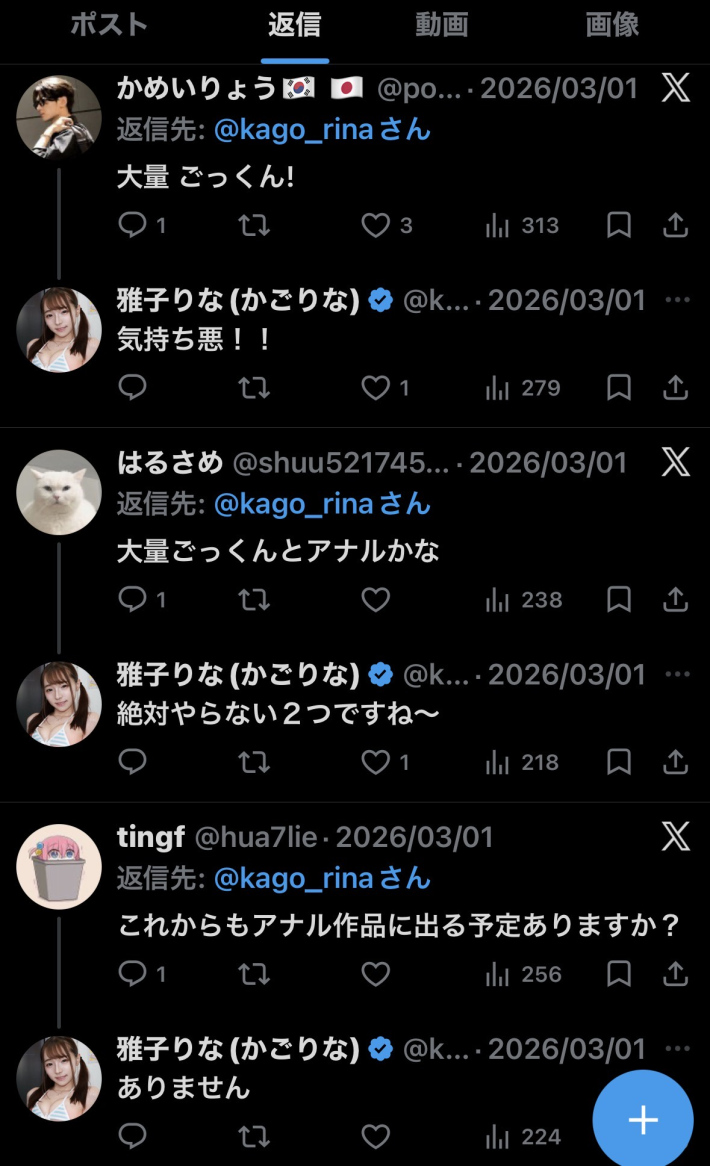This screenshot has width=710, height=1166.
Task: Like the 「絶対やらない２つですね〜」 reply
Action: tap(373, 763)
